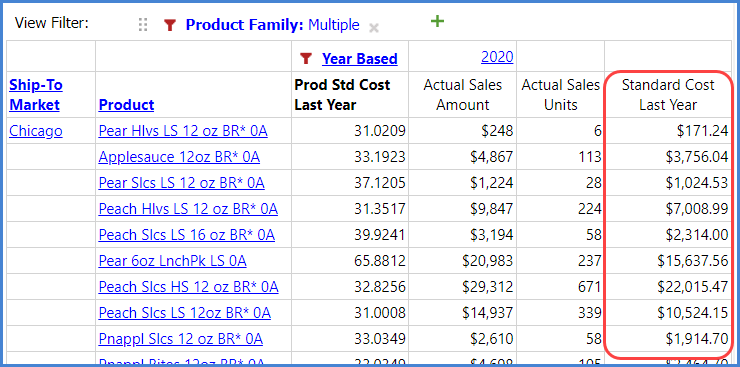Viewport: 740px width, 367px height.
Task: Open Applesauce 12oz BR* 0A product link
Action: [179, 157]
